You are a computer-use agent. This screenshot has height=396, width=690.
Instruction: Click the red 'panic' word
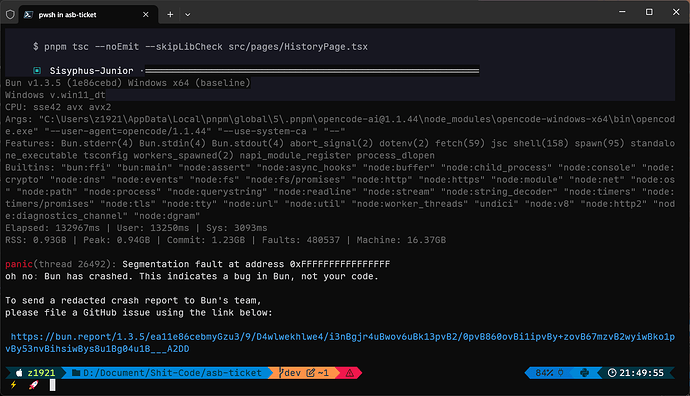[x=19, y=264]
